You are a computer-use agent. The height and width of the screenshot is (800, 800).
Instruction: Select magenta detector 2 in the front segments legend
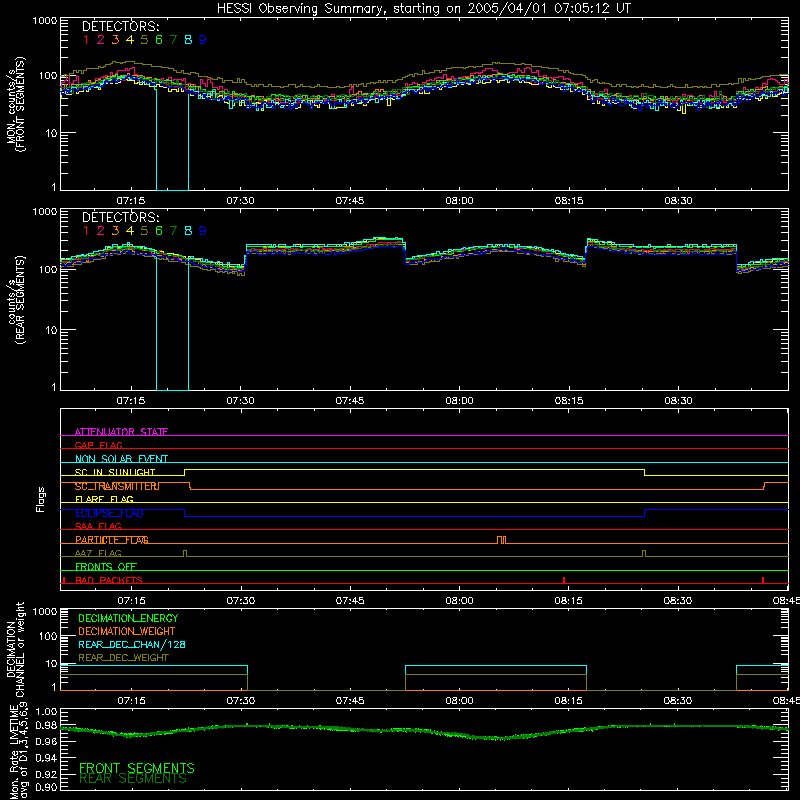(x=101, y=40)
